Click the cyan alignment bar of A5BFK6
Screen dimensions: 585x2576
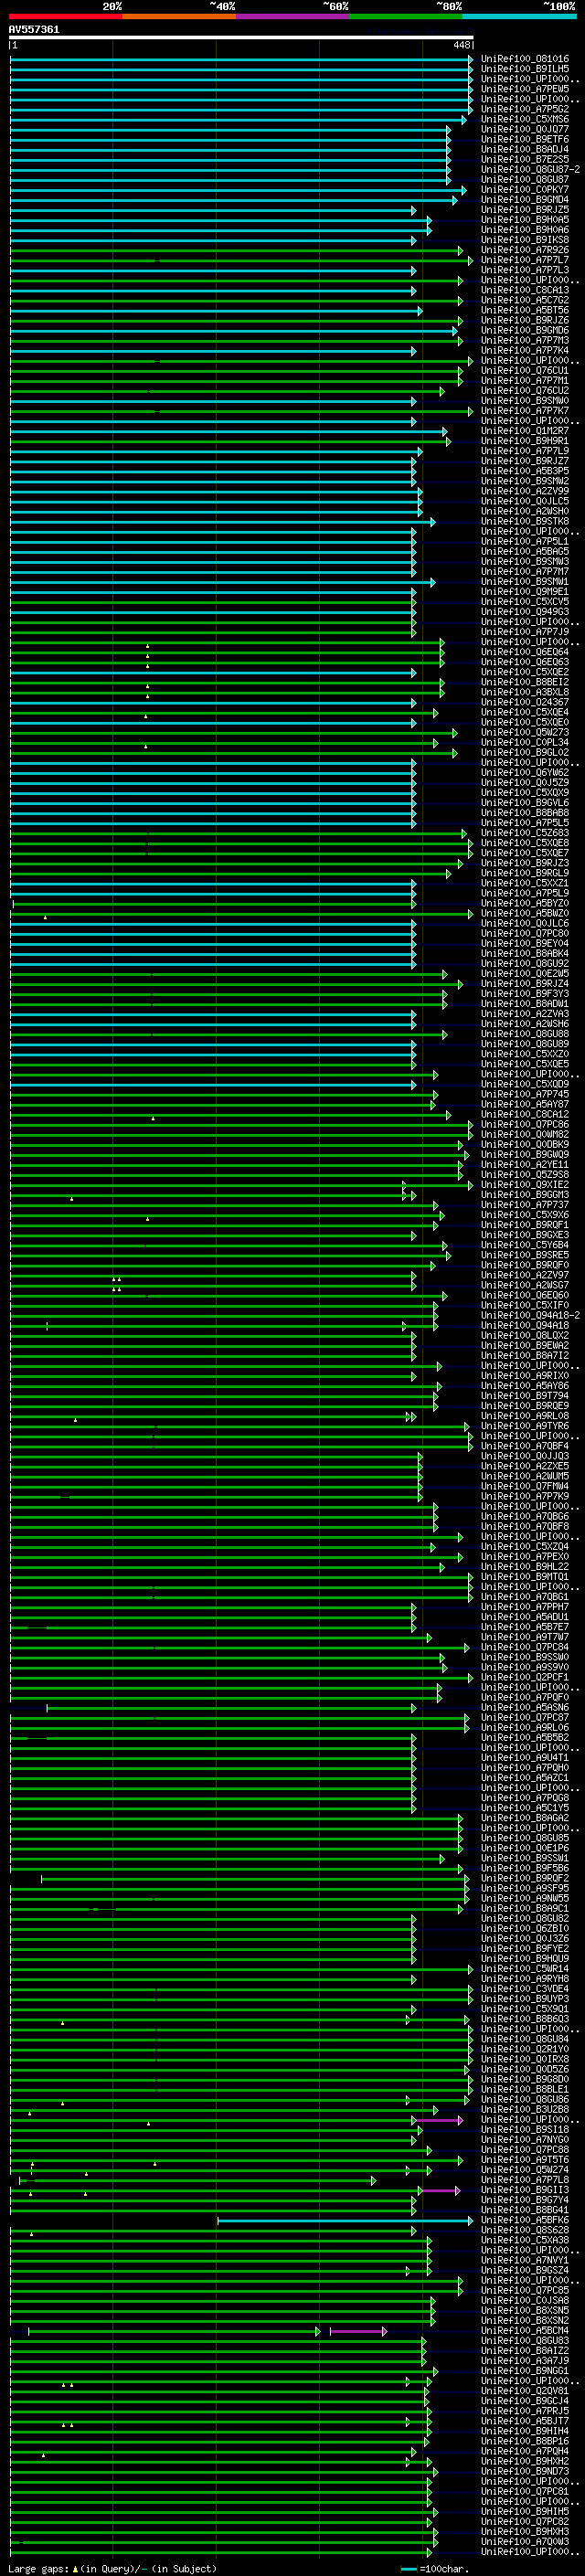344,2221
